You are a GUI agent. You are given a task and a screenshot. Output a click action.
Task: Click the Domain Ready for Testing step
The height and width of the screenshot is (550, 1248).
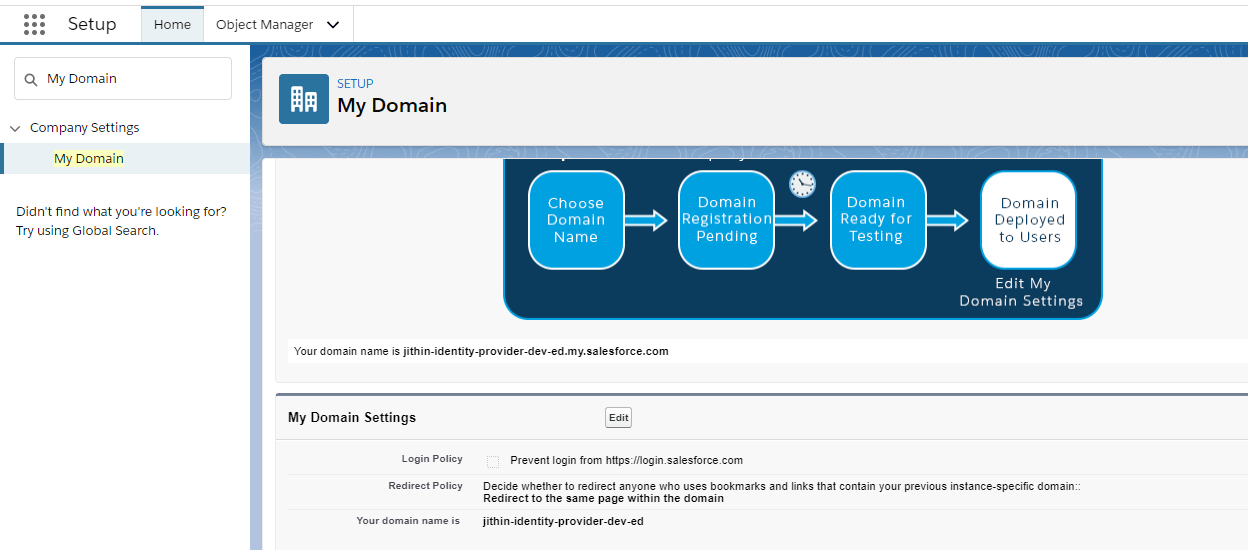coord(876,220)
